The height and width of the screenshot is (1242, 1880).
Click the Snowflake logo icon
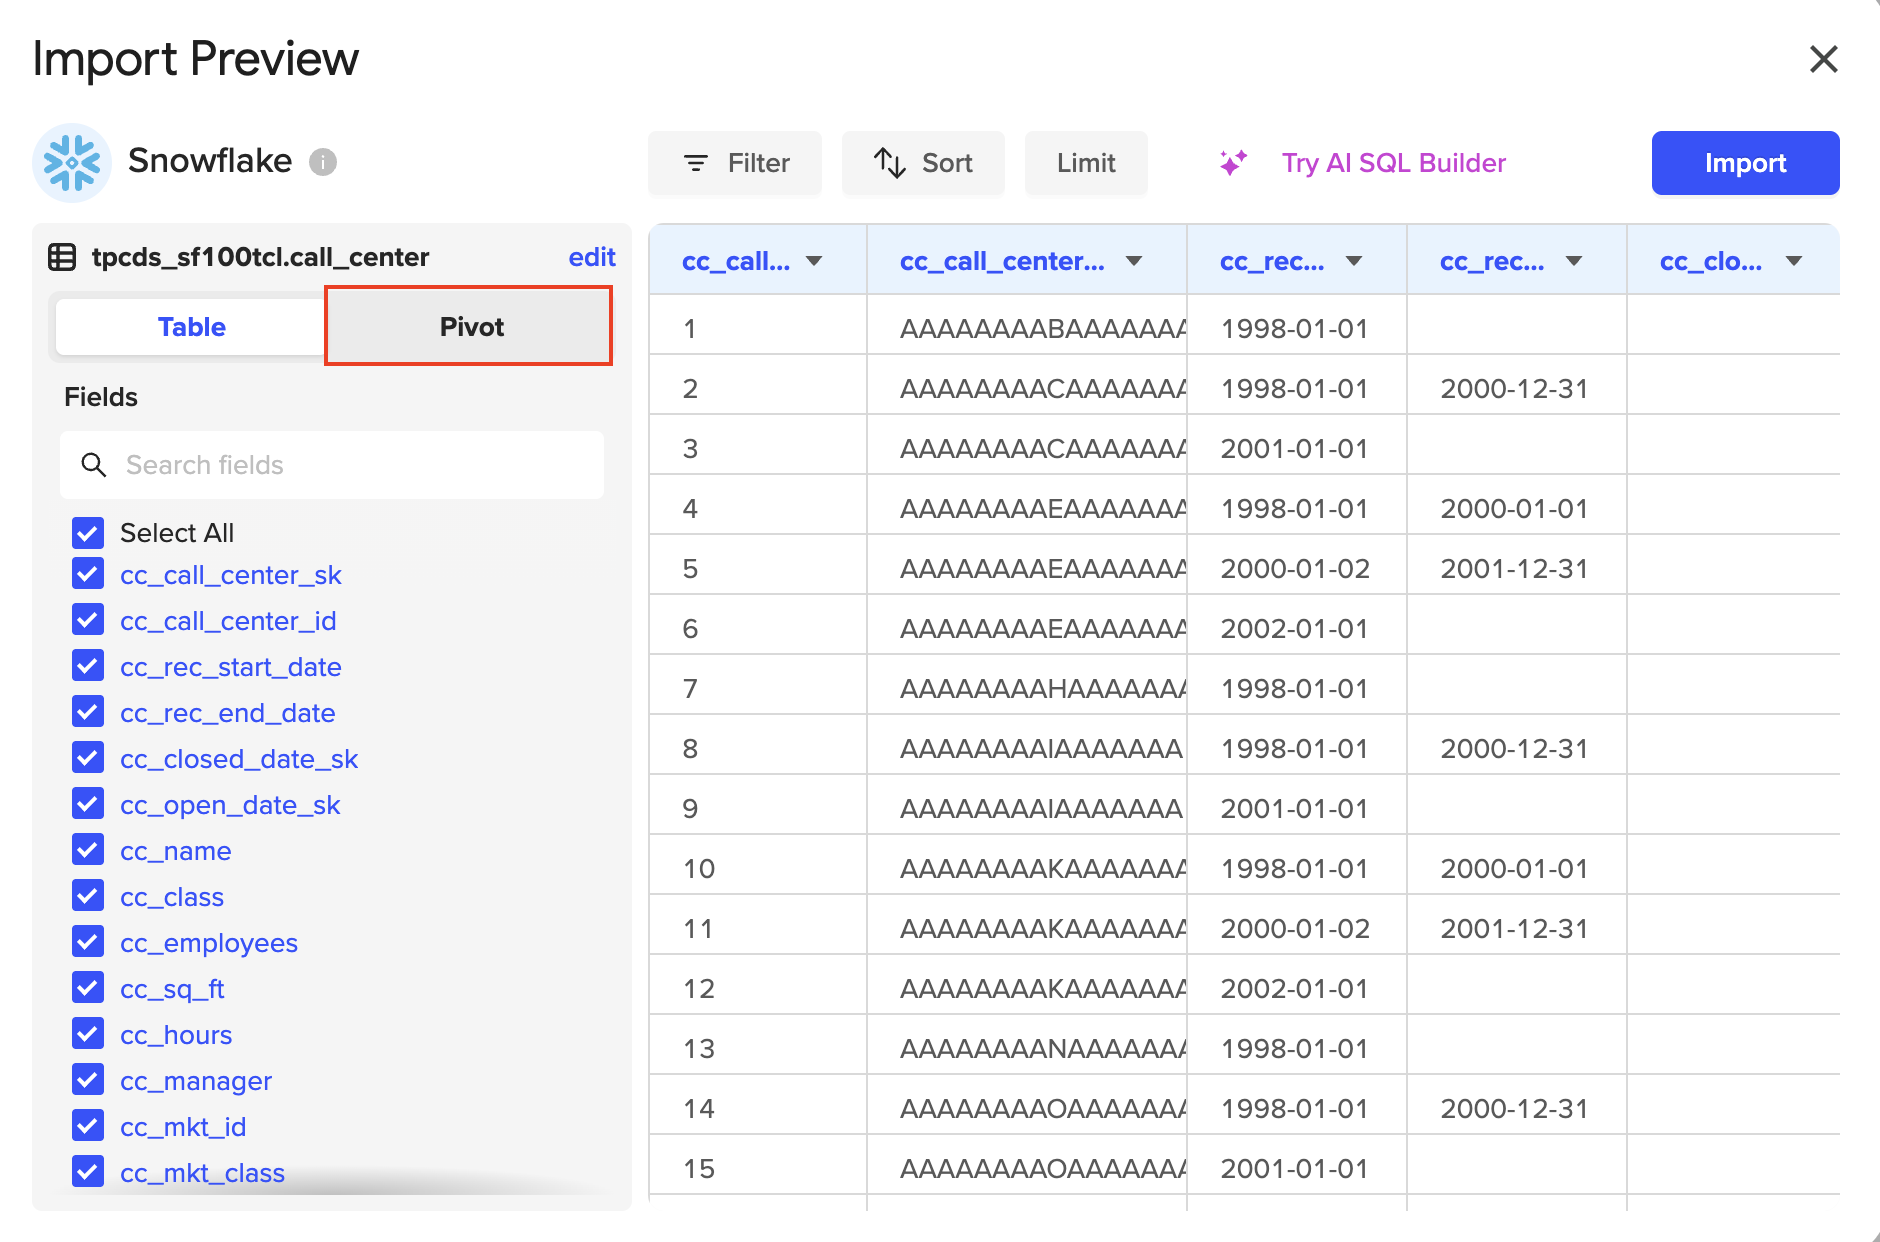coord(72,162)
